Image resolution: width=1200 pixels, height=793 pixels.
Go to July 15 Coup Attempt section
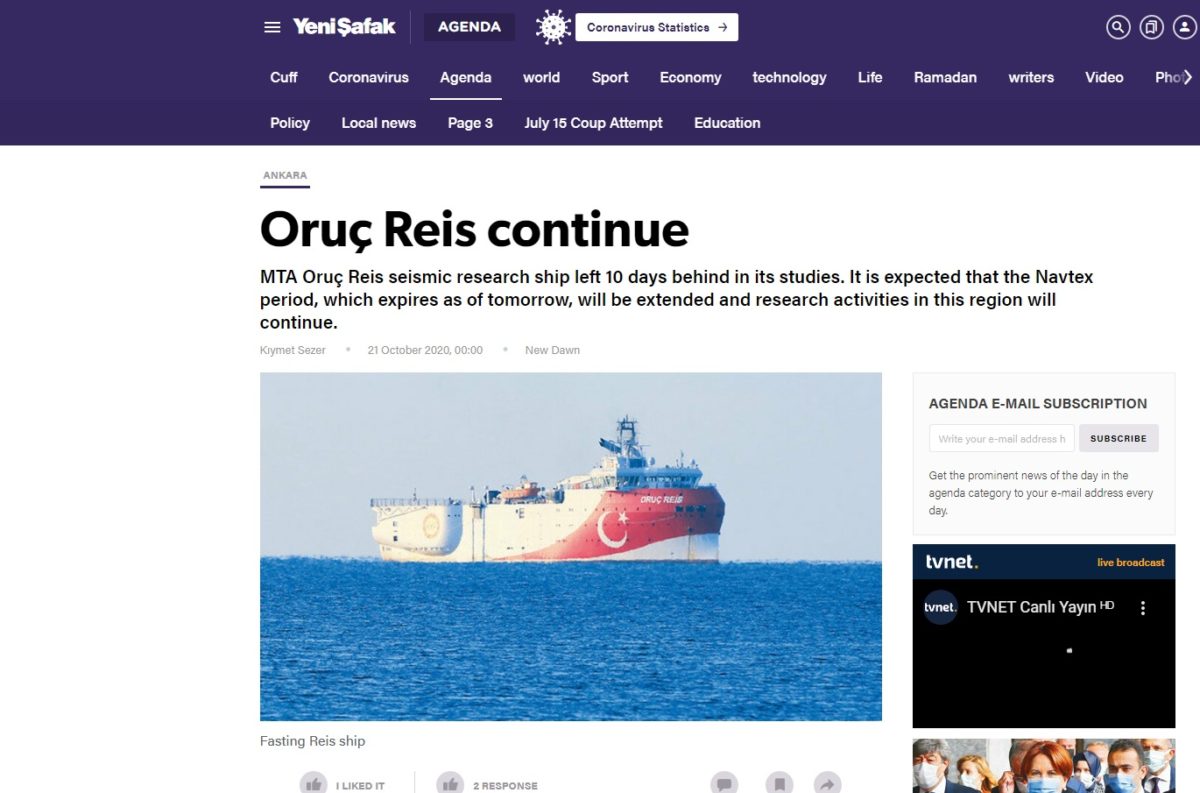[x=593, y=123]
